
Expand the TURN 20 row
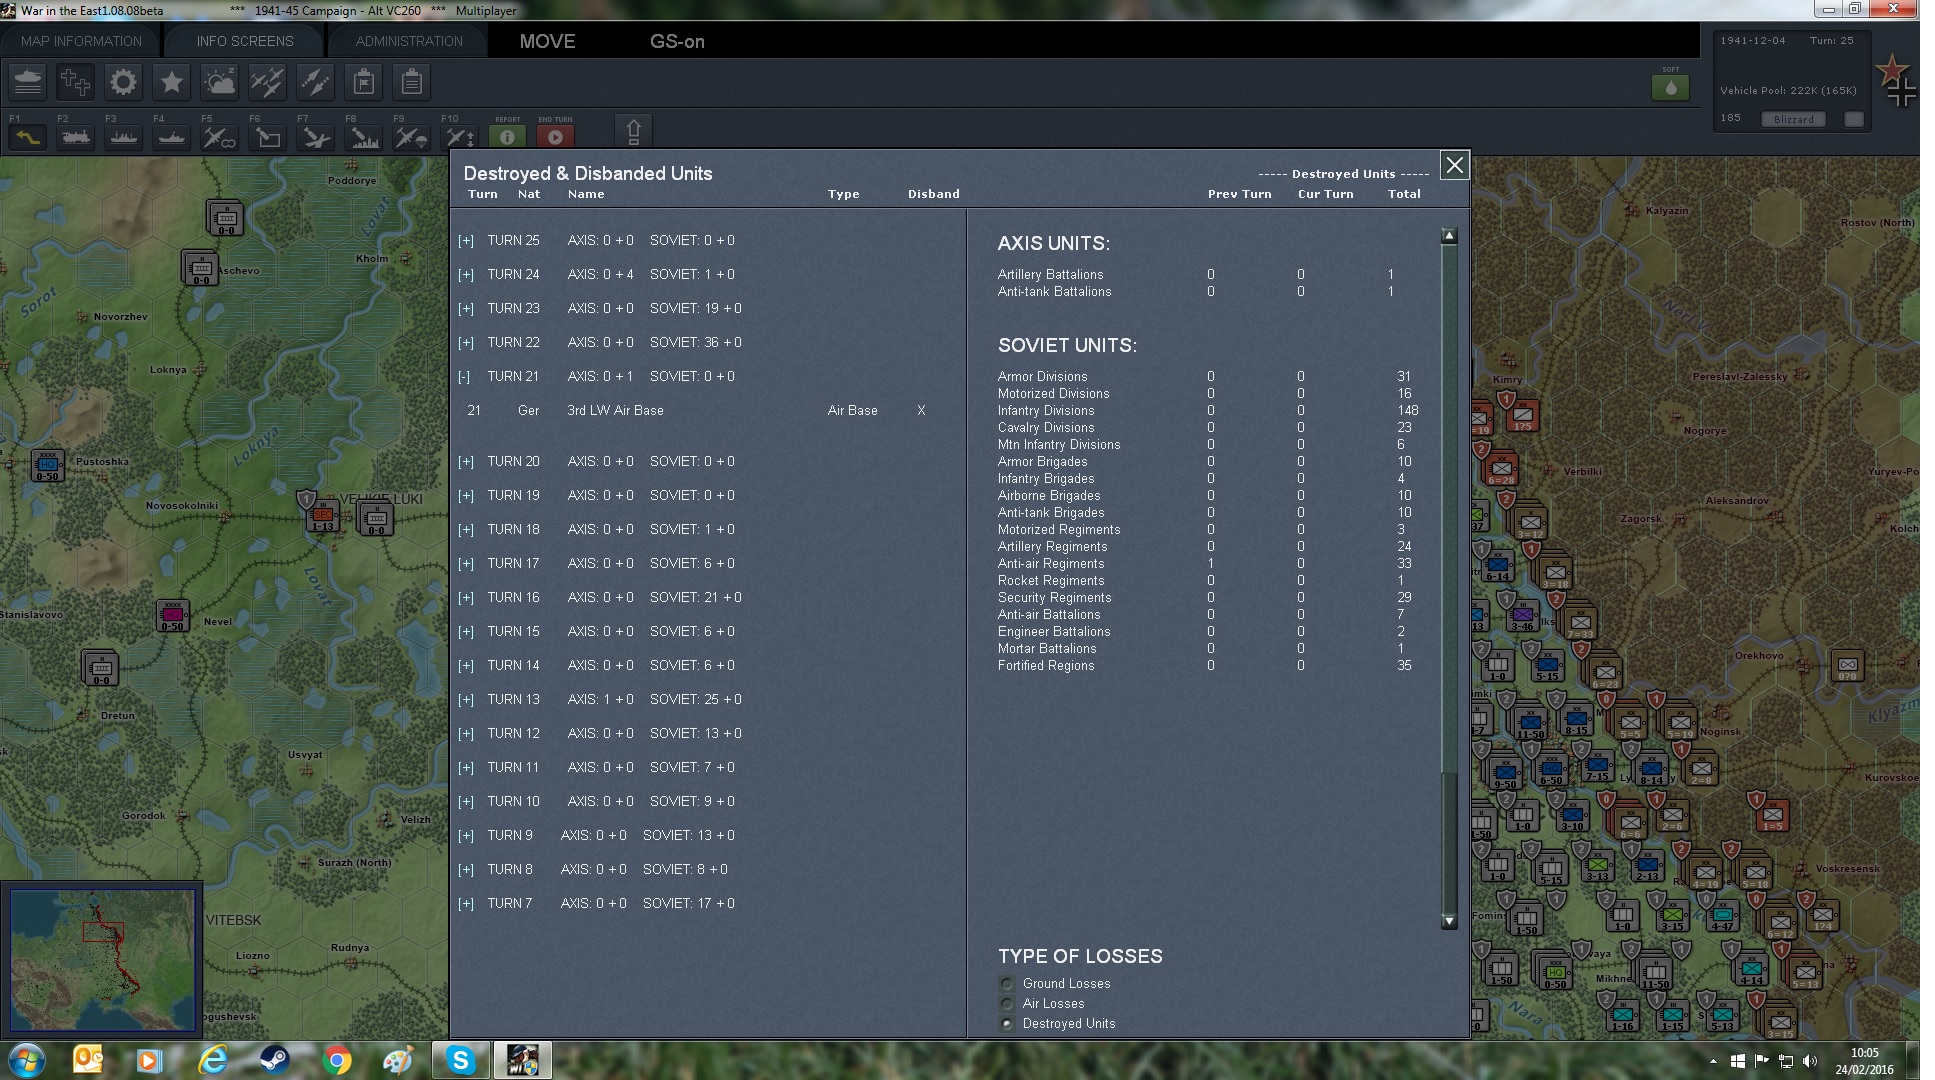pyautogui.click(x=465, y=462)
